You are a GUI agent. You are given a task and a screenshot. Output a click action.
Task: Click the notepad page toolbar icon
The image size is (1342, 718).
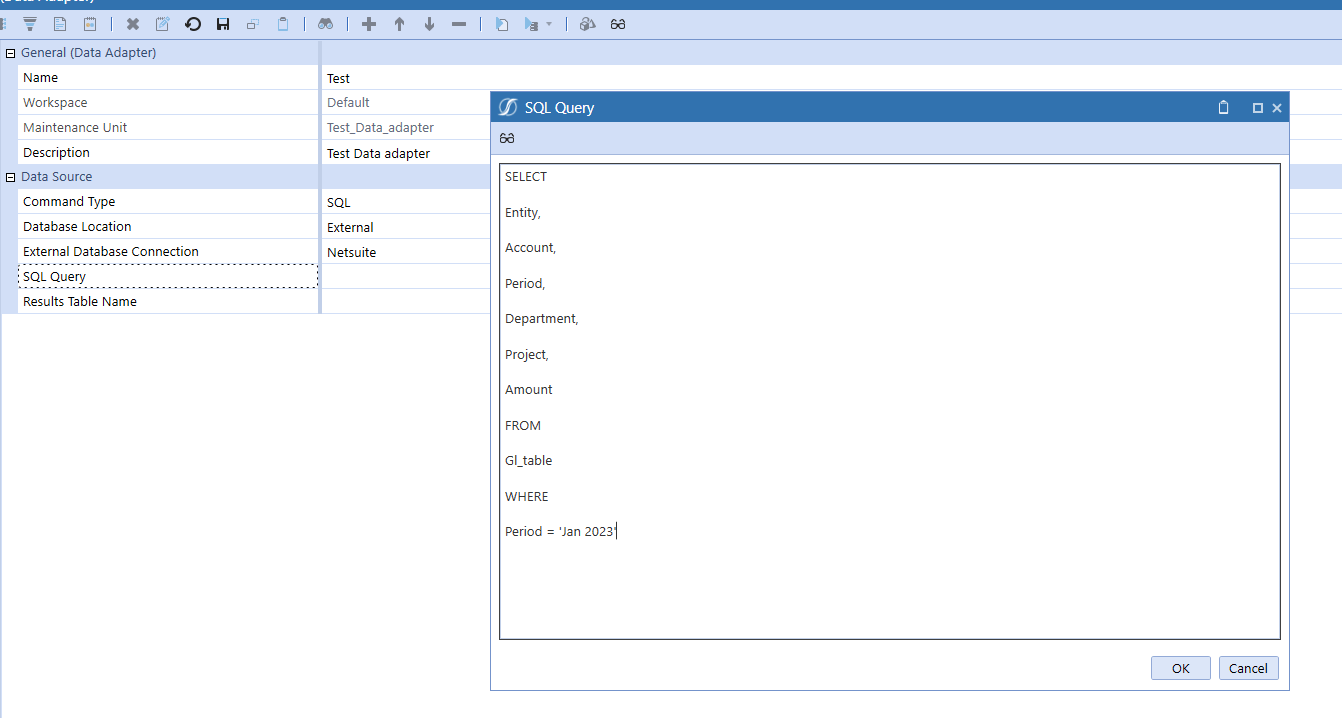point(90,24)
